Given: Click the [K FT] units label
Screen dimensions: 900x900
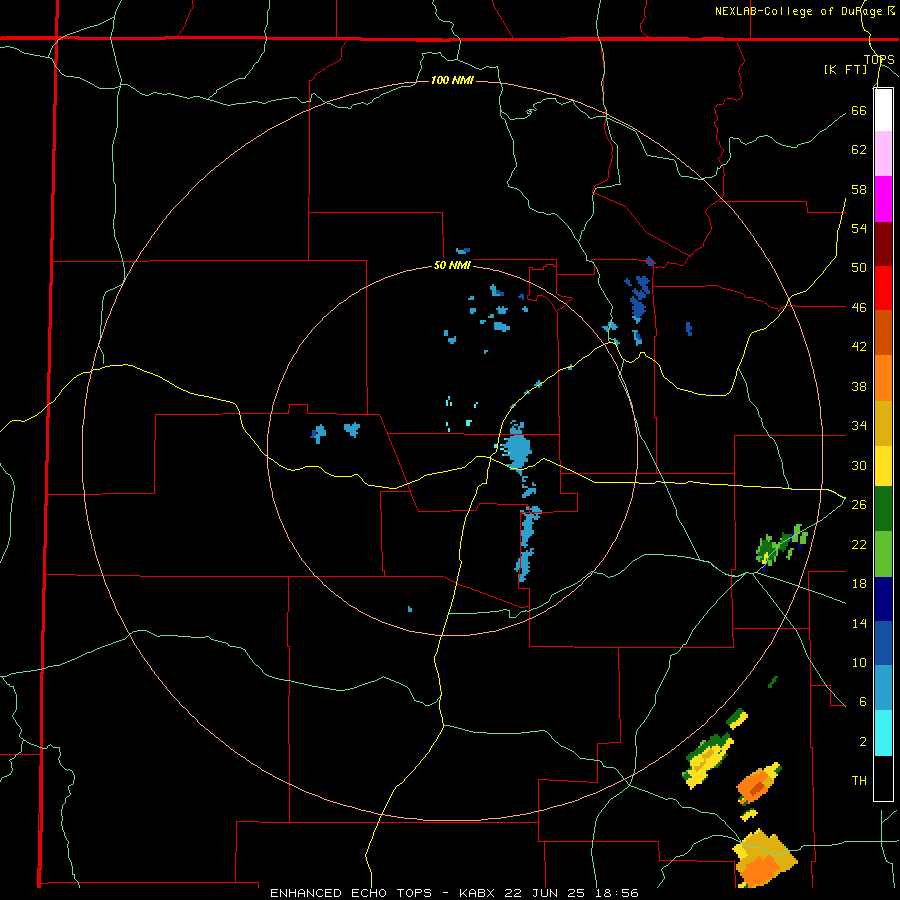Looking at the screenshot, I should point(845,69).
